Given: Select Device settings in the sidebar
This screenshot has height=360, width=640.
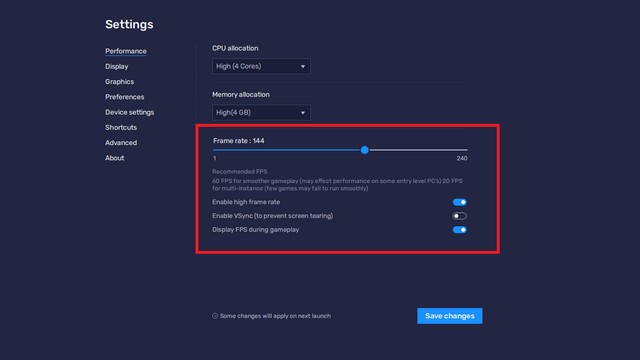Looking at the screenshot, I should pyautogui.click(x=129, y=112).
